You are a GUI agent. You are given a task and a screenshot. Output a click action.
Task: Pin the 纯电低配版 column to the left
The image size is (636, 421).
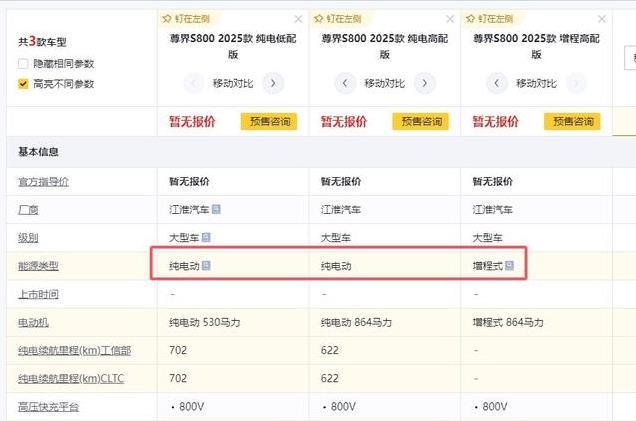186,19
